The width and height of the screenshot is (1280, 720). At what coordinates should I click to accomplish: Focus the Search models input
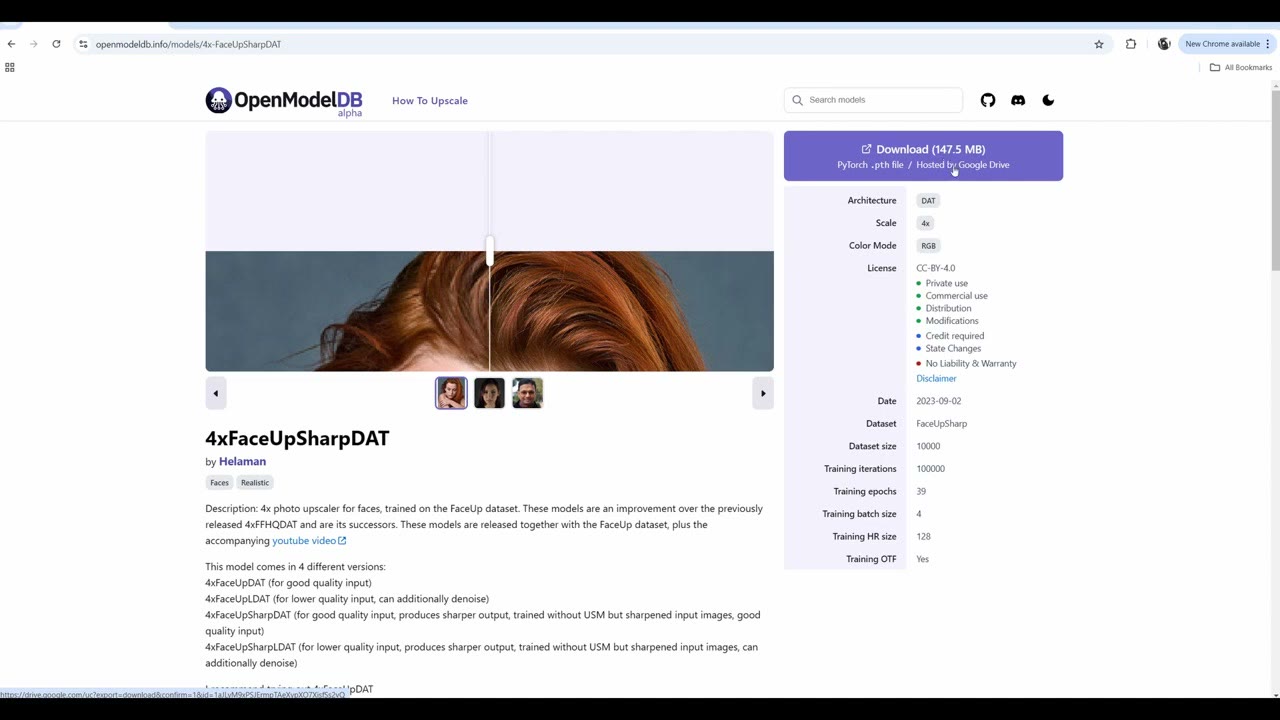click(873, 100)
